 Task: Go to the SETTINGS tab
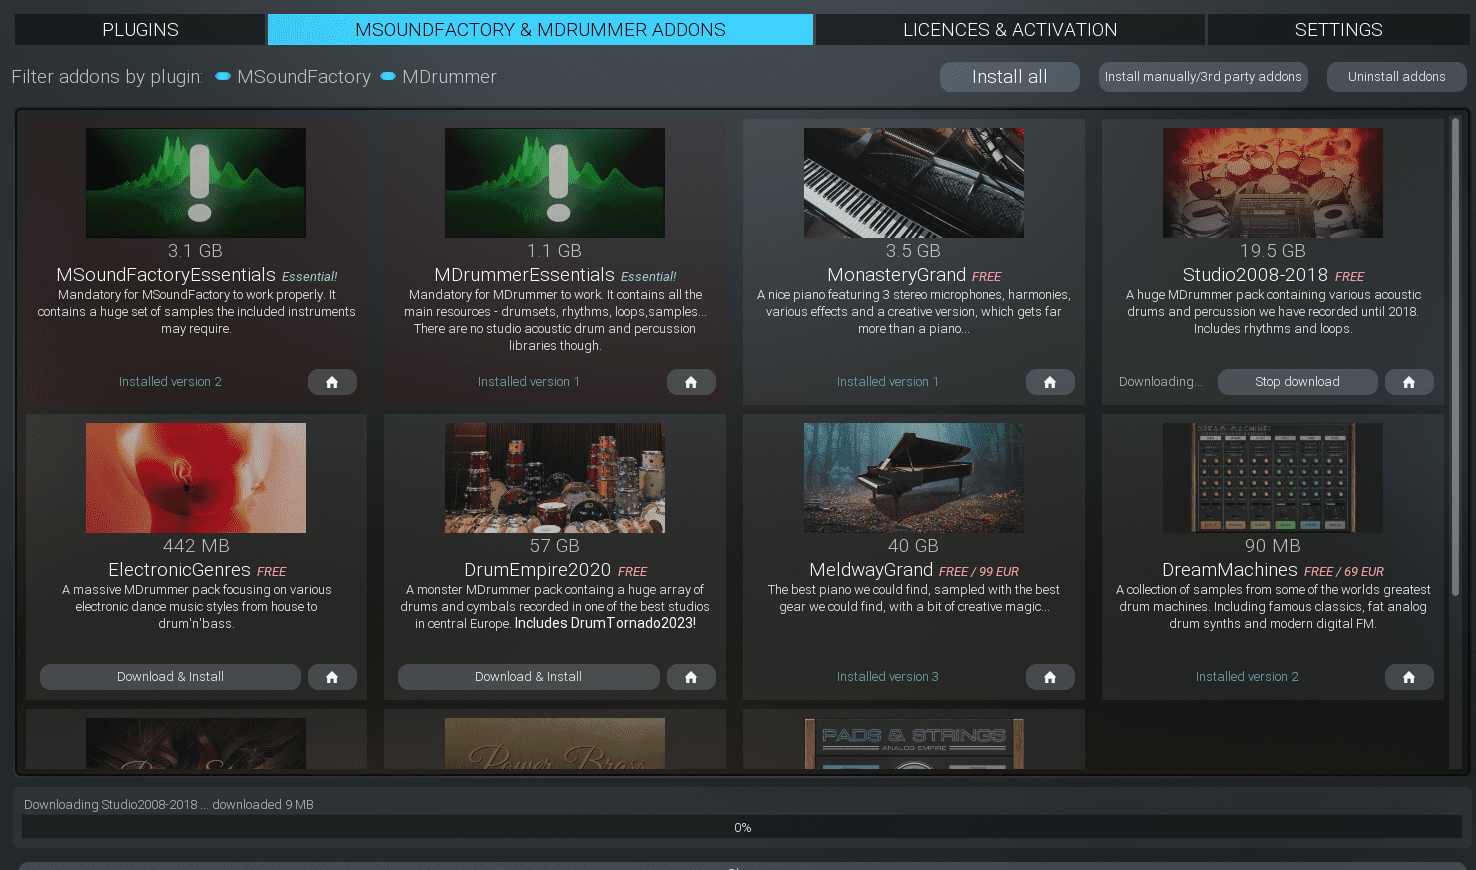click(1338, 30)
